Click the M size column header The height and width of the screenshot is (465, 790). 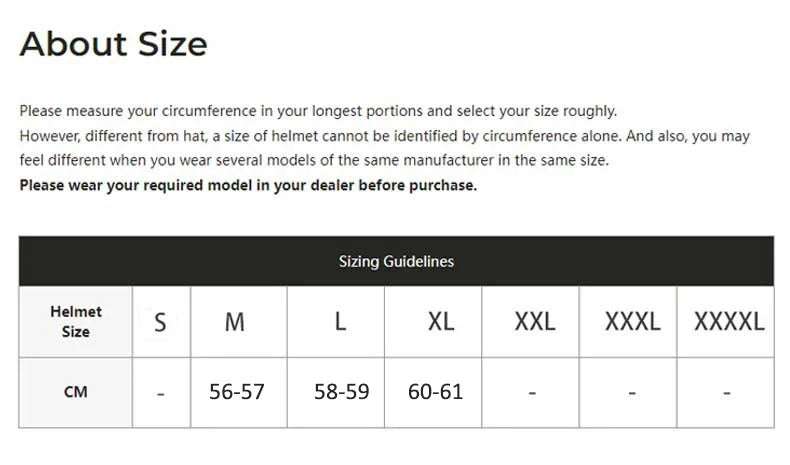pyautogui.click(x=235, y=322)
